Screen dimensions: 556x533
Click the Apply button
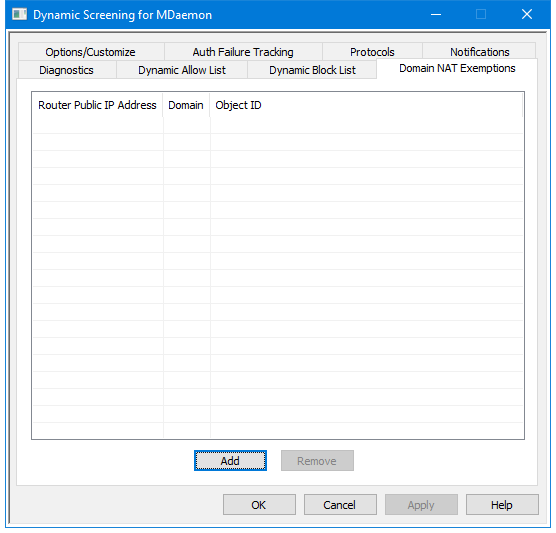pos(421,505)
